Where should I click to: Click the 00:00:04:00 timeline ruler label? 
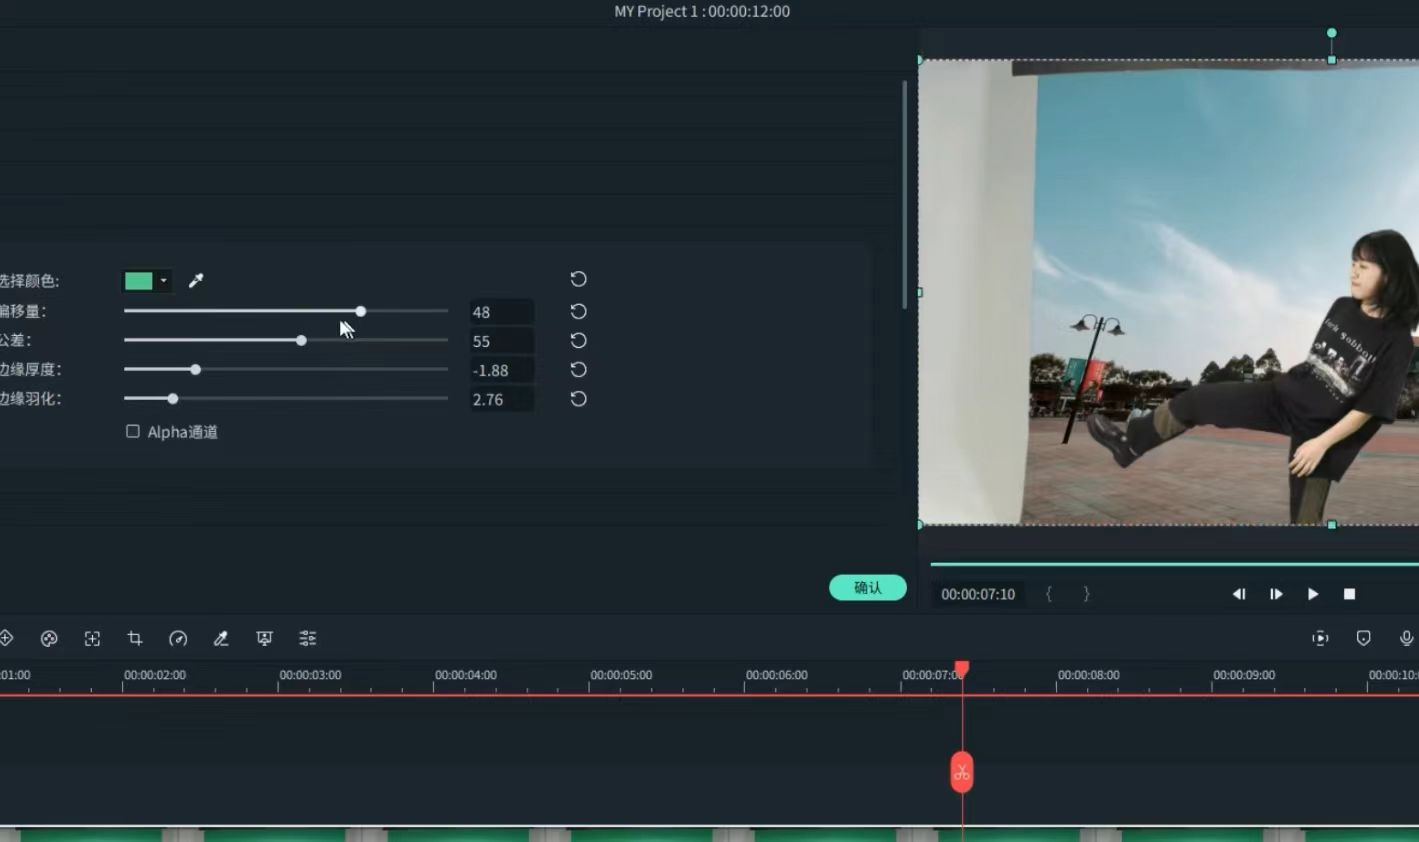pyautogui.click(x=466, y=675)
